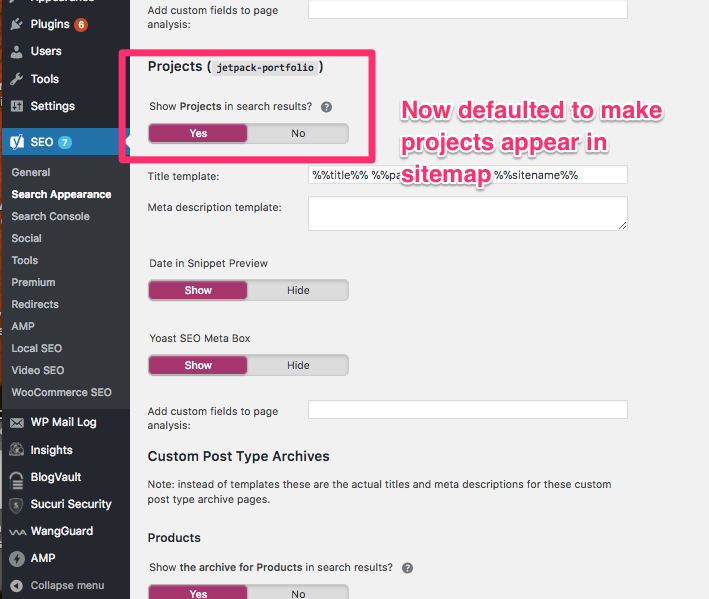Screen dimensions: 709x599
Task: Set Show Projects in search results to No
Action: 298,133
